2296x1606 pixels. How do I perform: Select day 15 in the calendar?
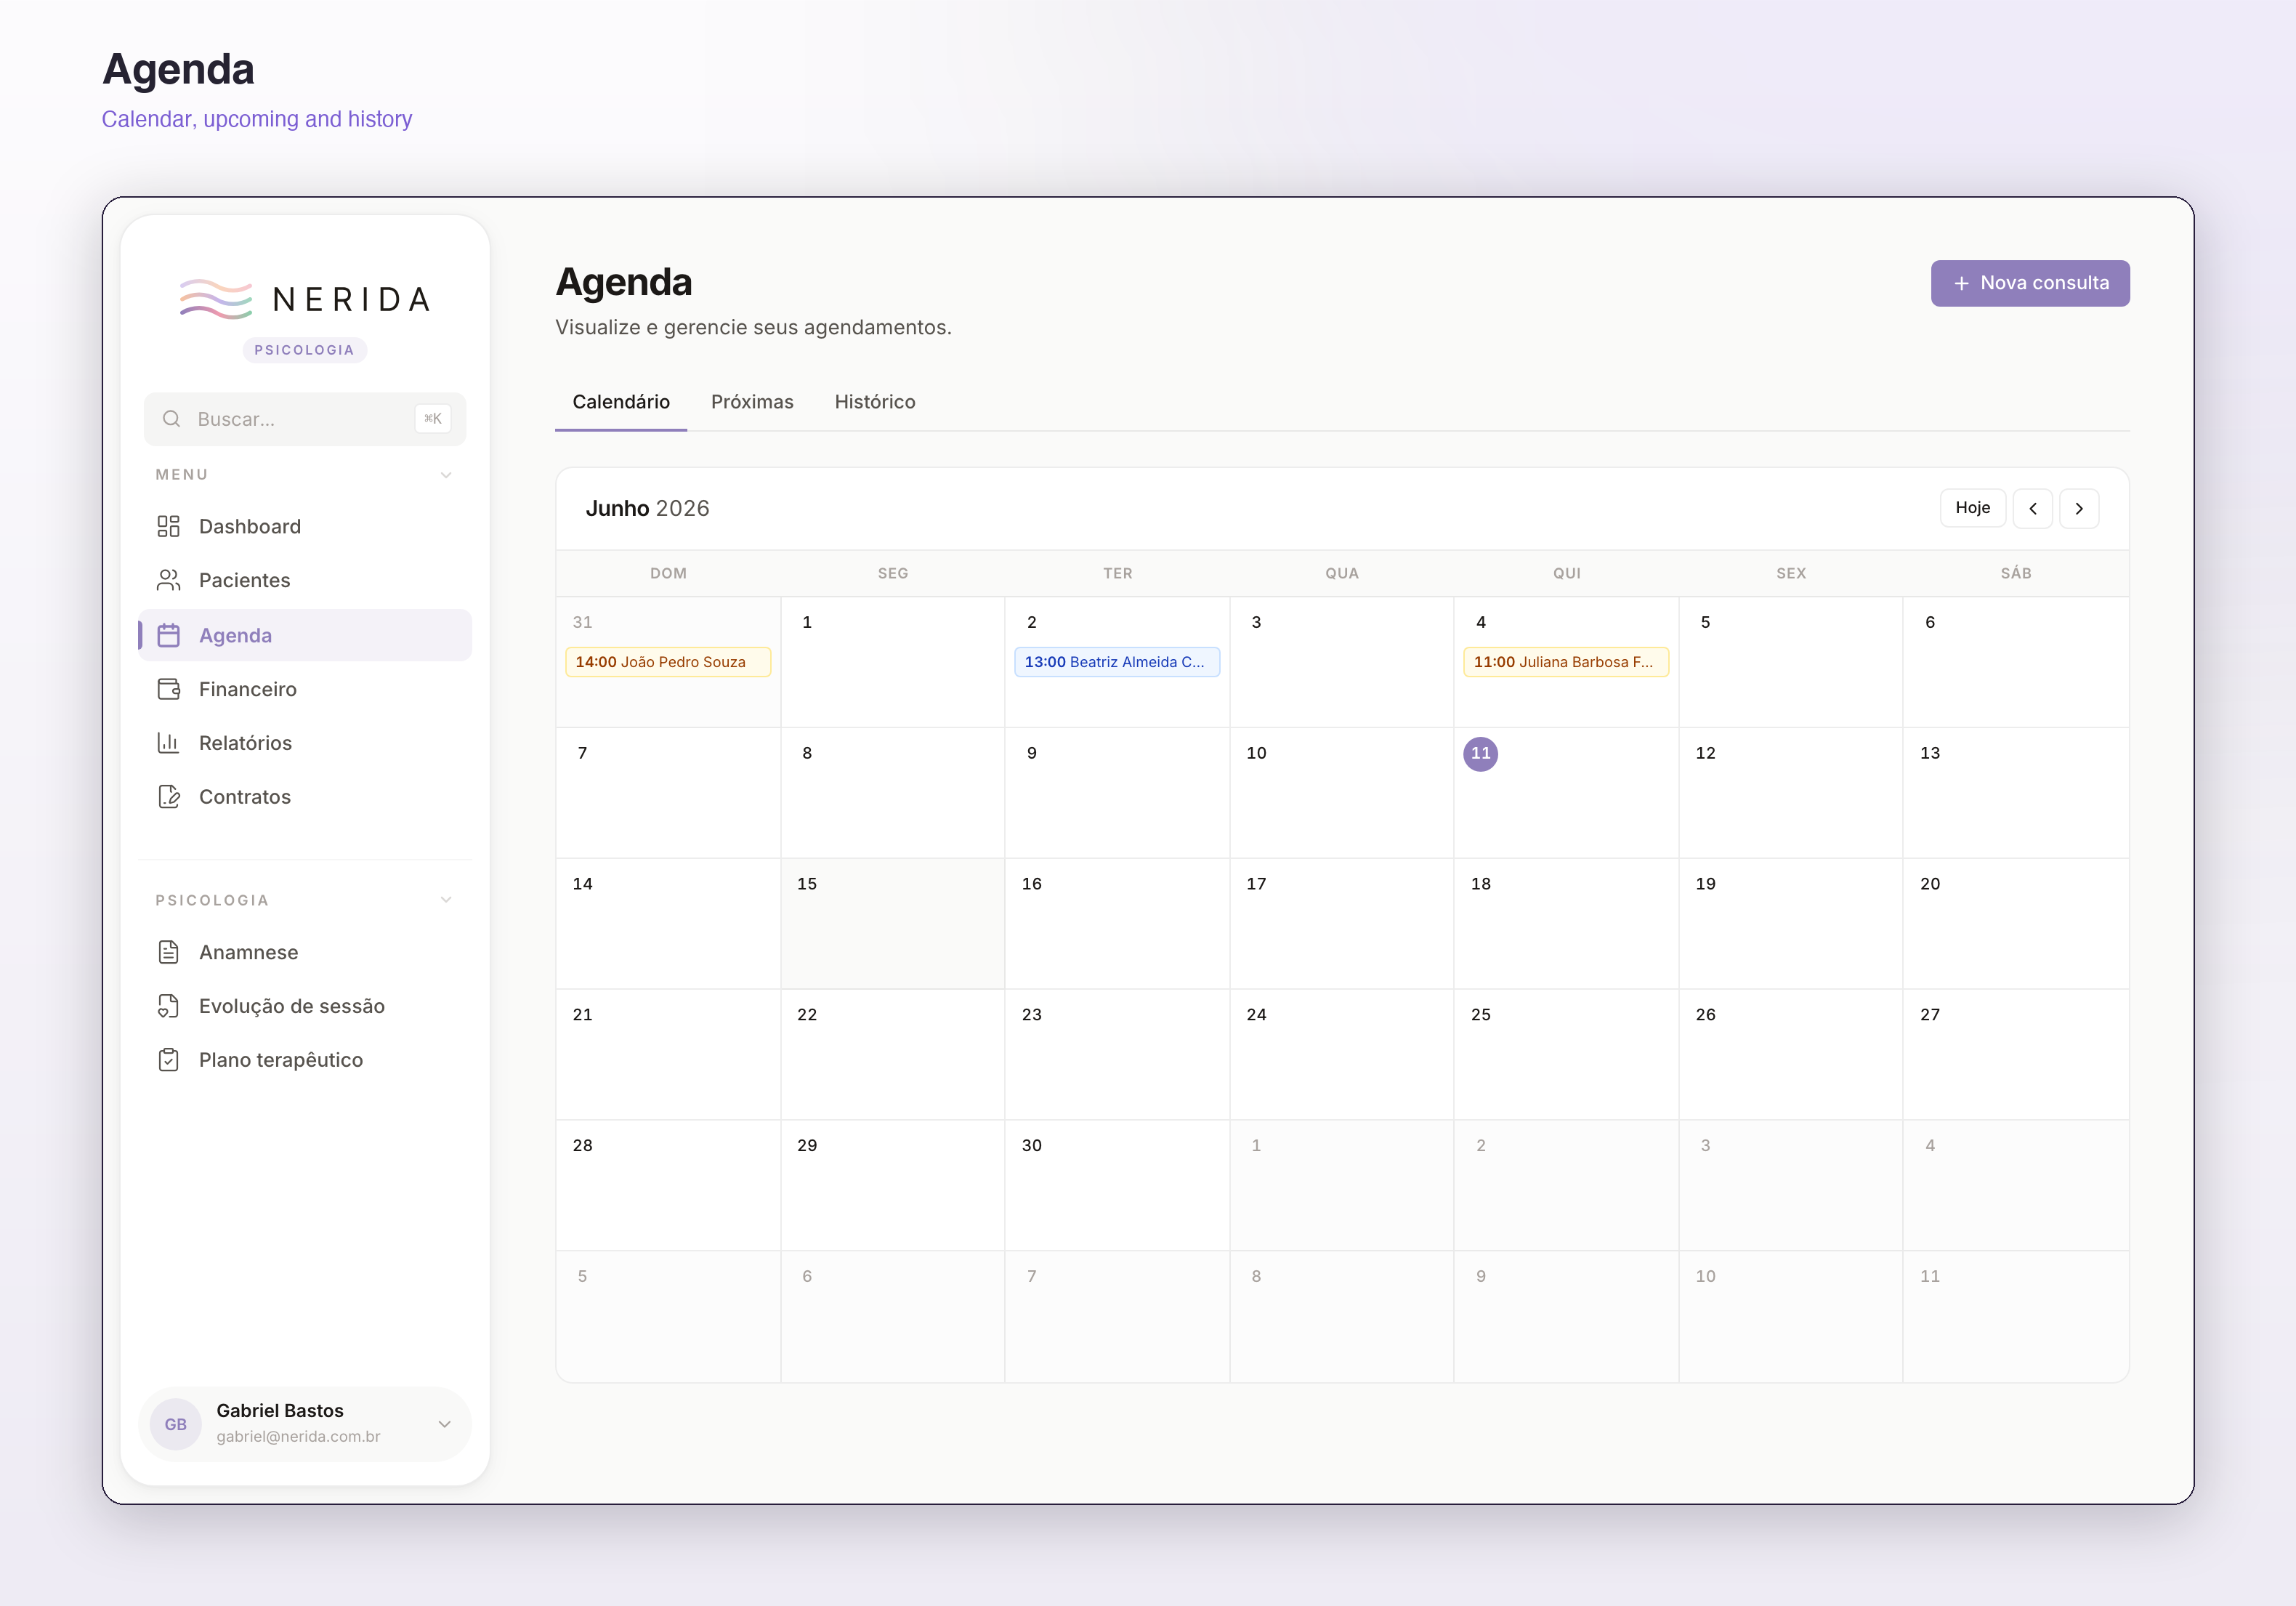pos(893,923)
